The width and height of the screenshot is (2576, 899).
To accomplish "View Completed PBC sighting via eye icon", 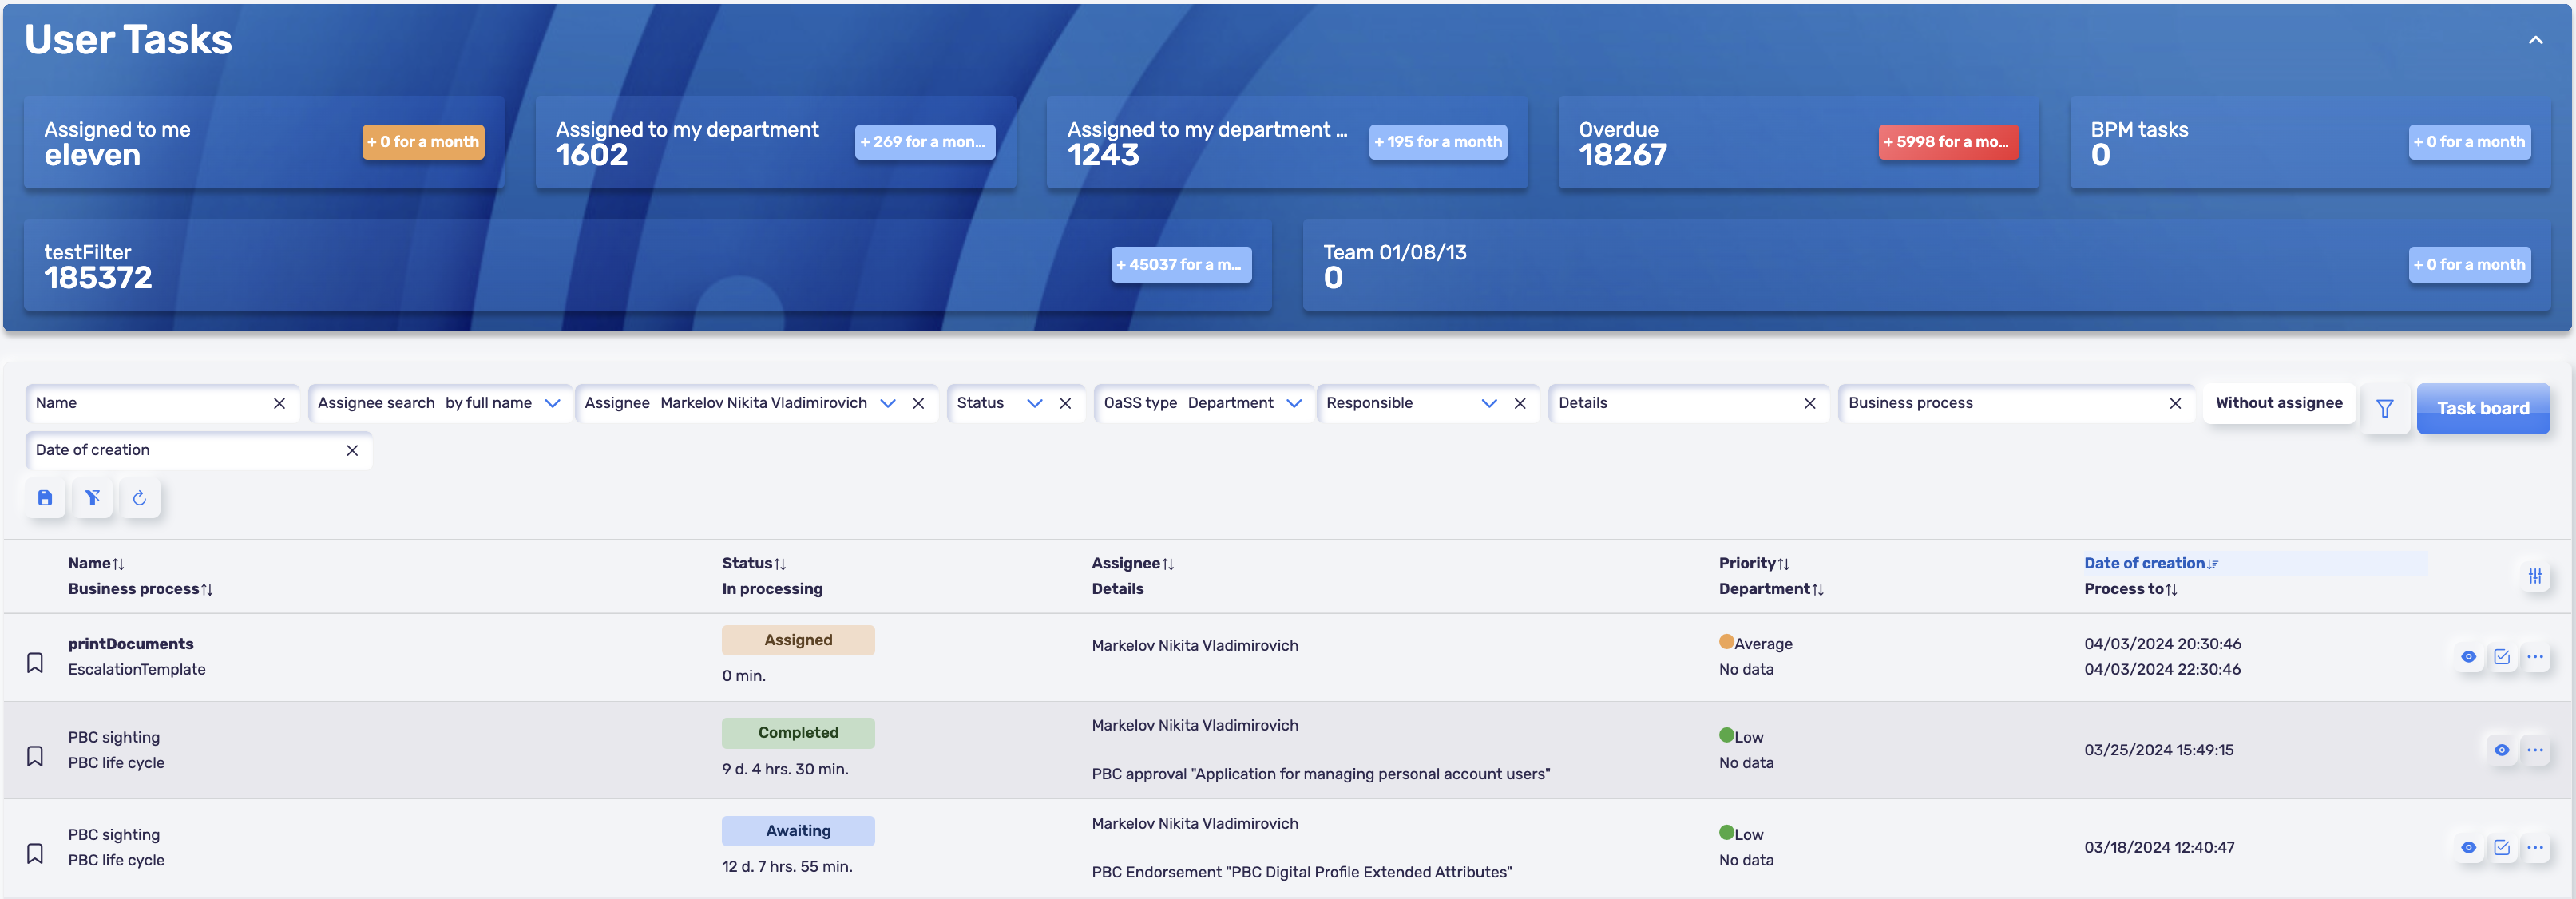I will coord(2502,750).
